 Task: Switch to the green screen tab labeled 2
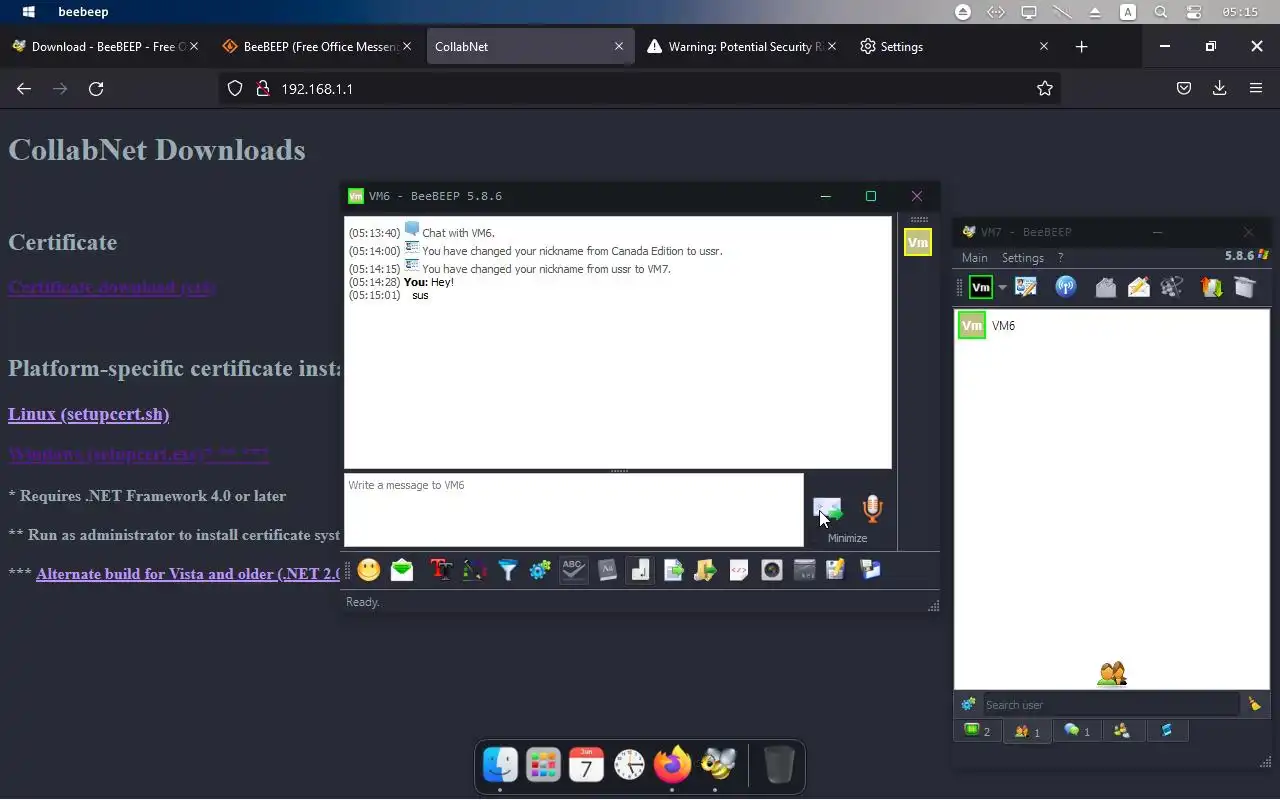pos(977,731)
